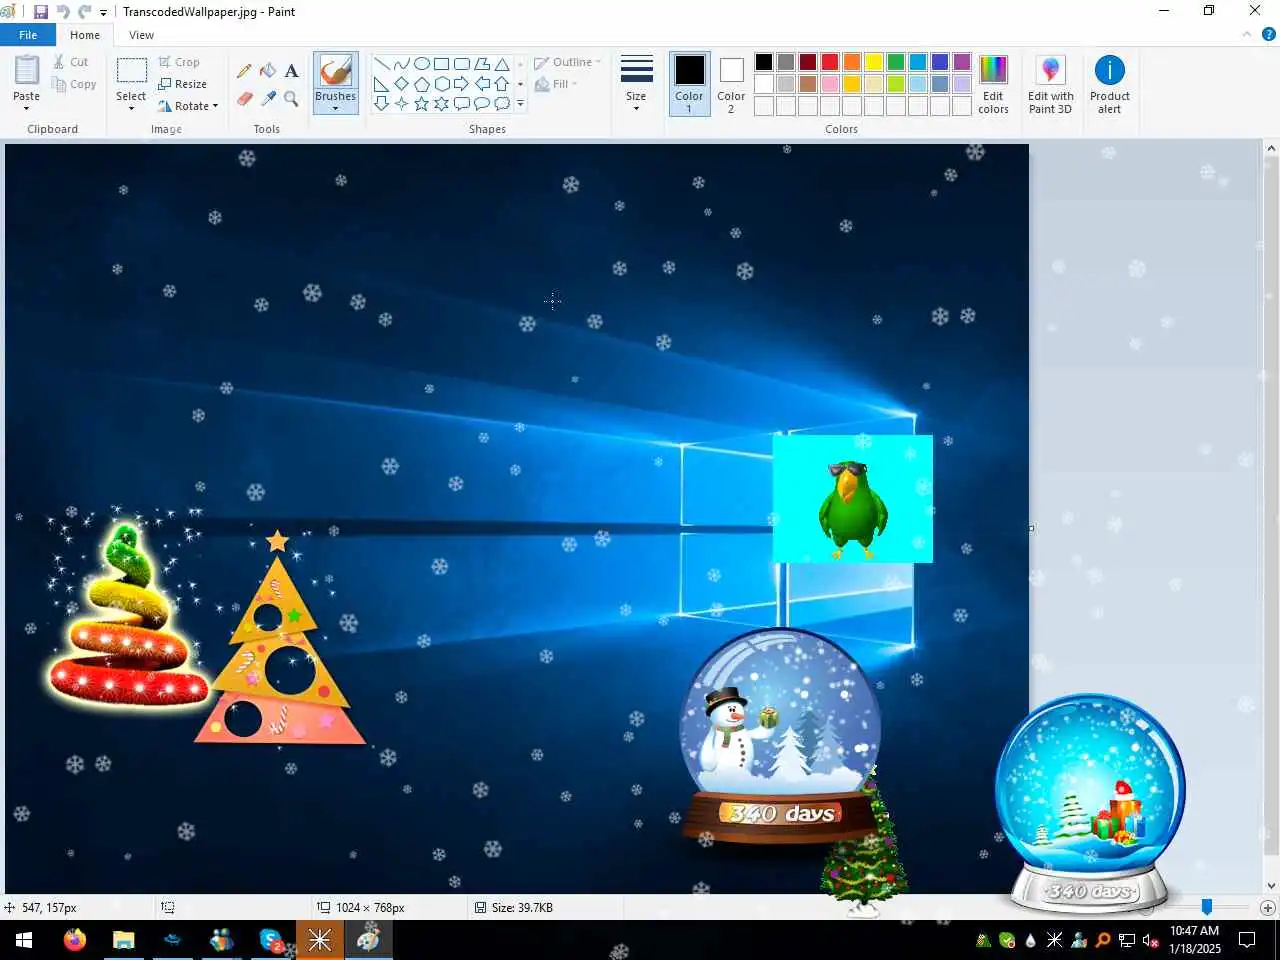
Task: Select the Color picker eyedropper tool
Action: click(x=268, y=98)
